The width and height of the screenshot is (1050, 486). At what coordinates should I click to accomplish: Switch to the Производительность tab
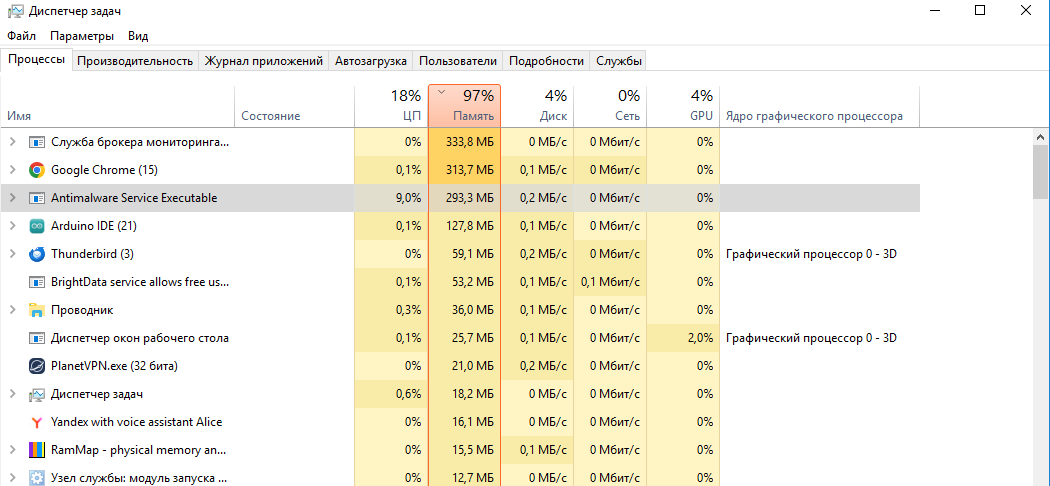(x=134, y=61)
